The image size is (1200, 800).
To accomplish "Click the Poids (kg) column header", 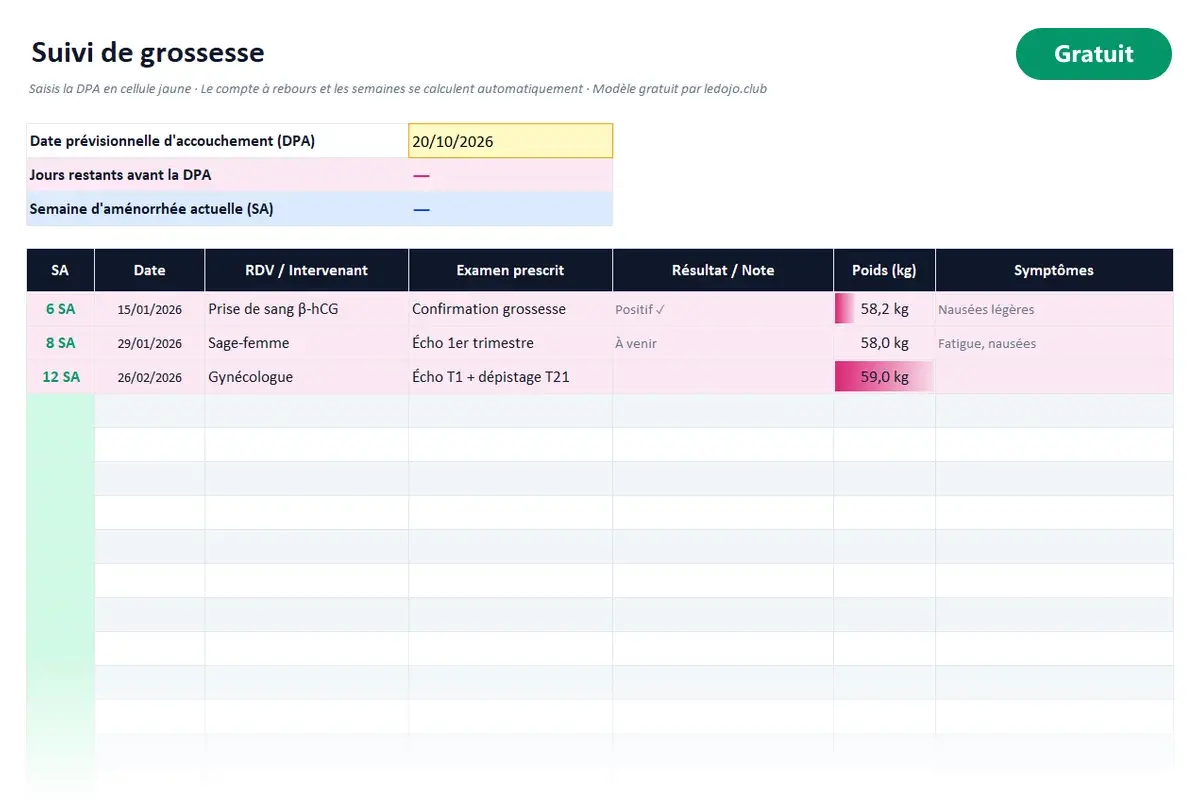I will pos(884,270).
